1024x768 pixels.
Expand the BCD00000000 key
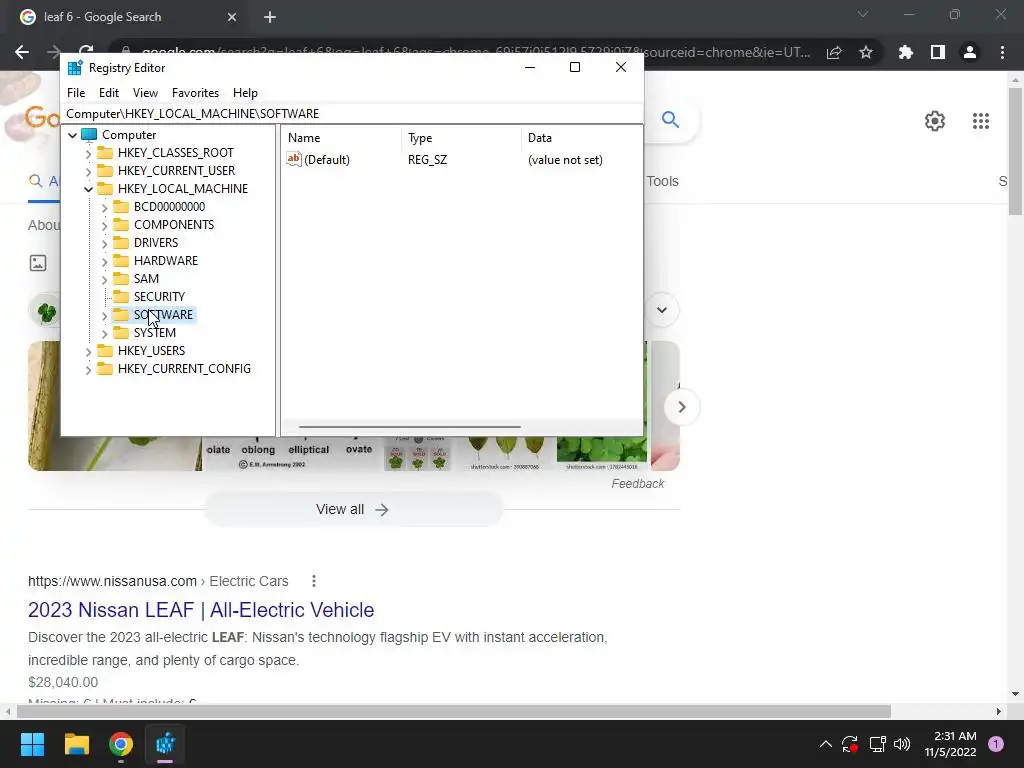104,208
